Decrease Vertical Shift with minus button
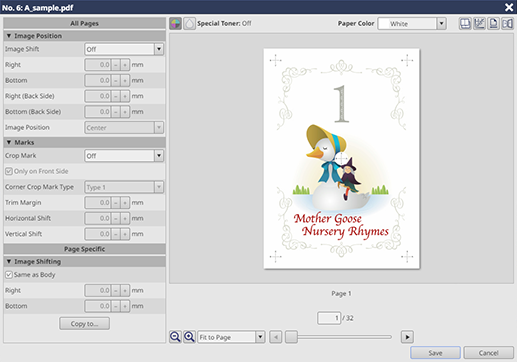517x362 pixels. [116, 234]
